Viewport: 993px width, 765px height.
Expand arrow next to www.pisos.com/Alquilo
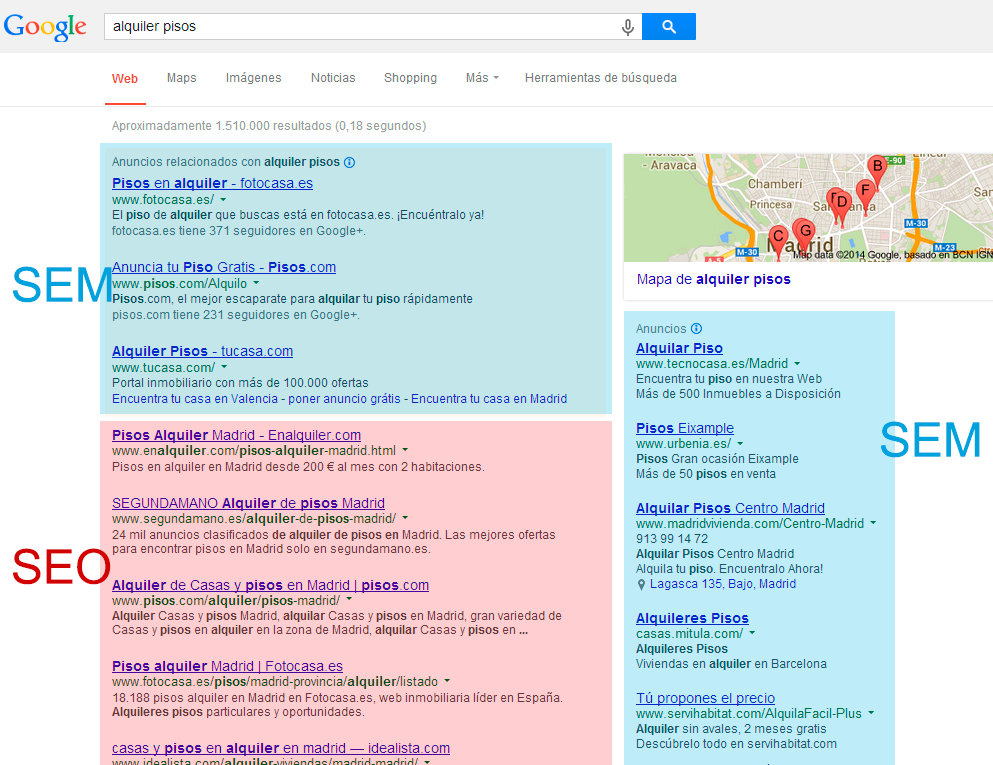click(x=256, y=283)
